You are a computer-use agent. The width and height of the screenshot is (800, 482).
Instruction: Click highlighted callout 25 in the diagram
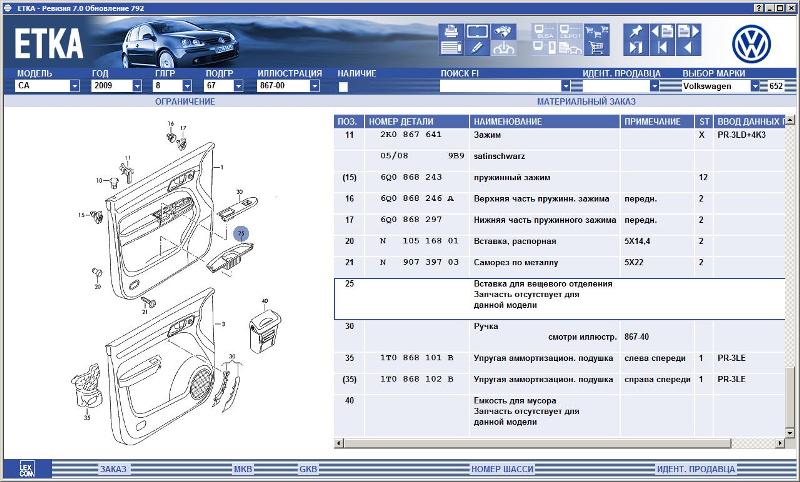point(241,234)
